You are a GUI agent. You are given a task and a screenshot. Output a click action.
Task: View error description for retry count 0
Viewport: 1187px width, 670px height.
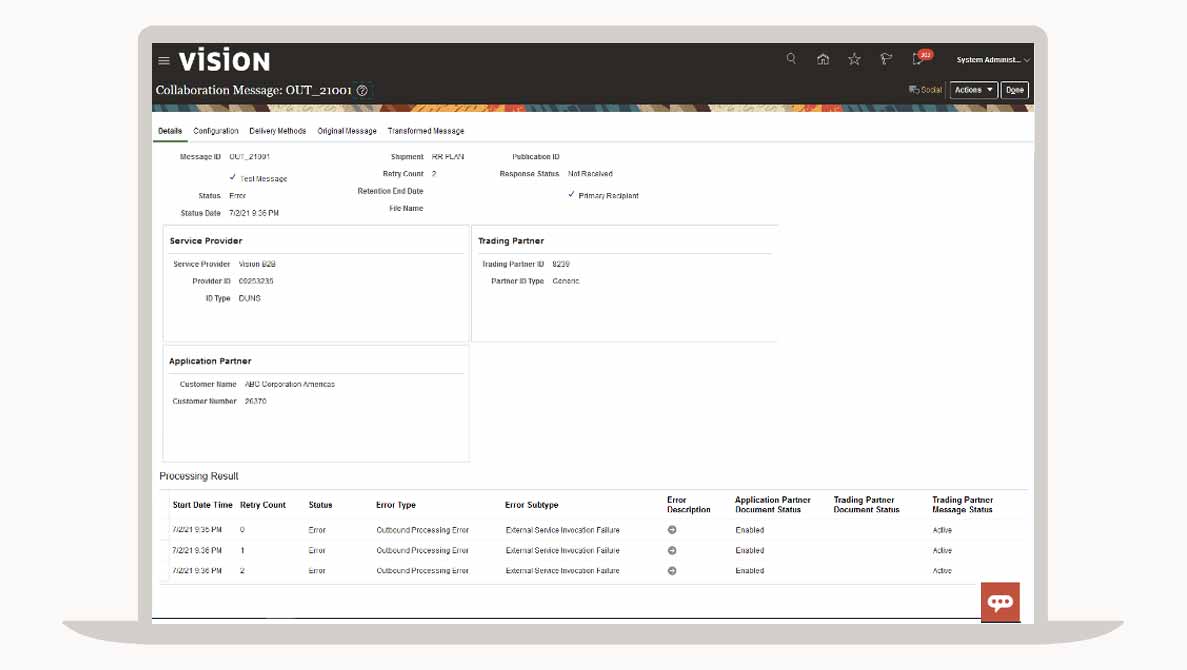(672, 530)
